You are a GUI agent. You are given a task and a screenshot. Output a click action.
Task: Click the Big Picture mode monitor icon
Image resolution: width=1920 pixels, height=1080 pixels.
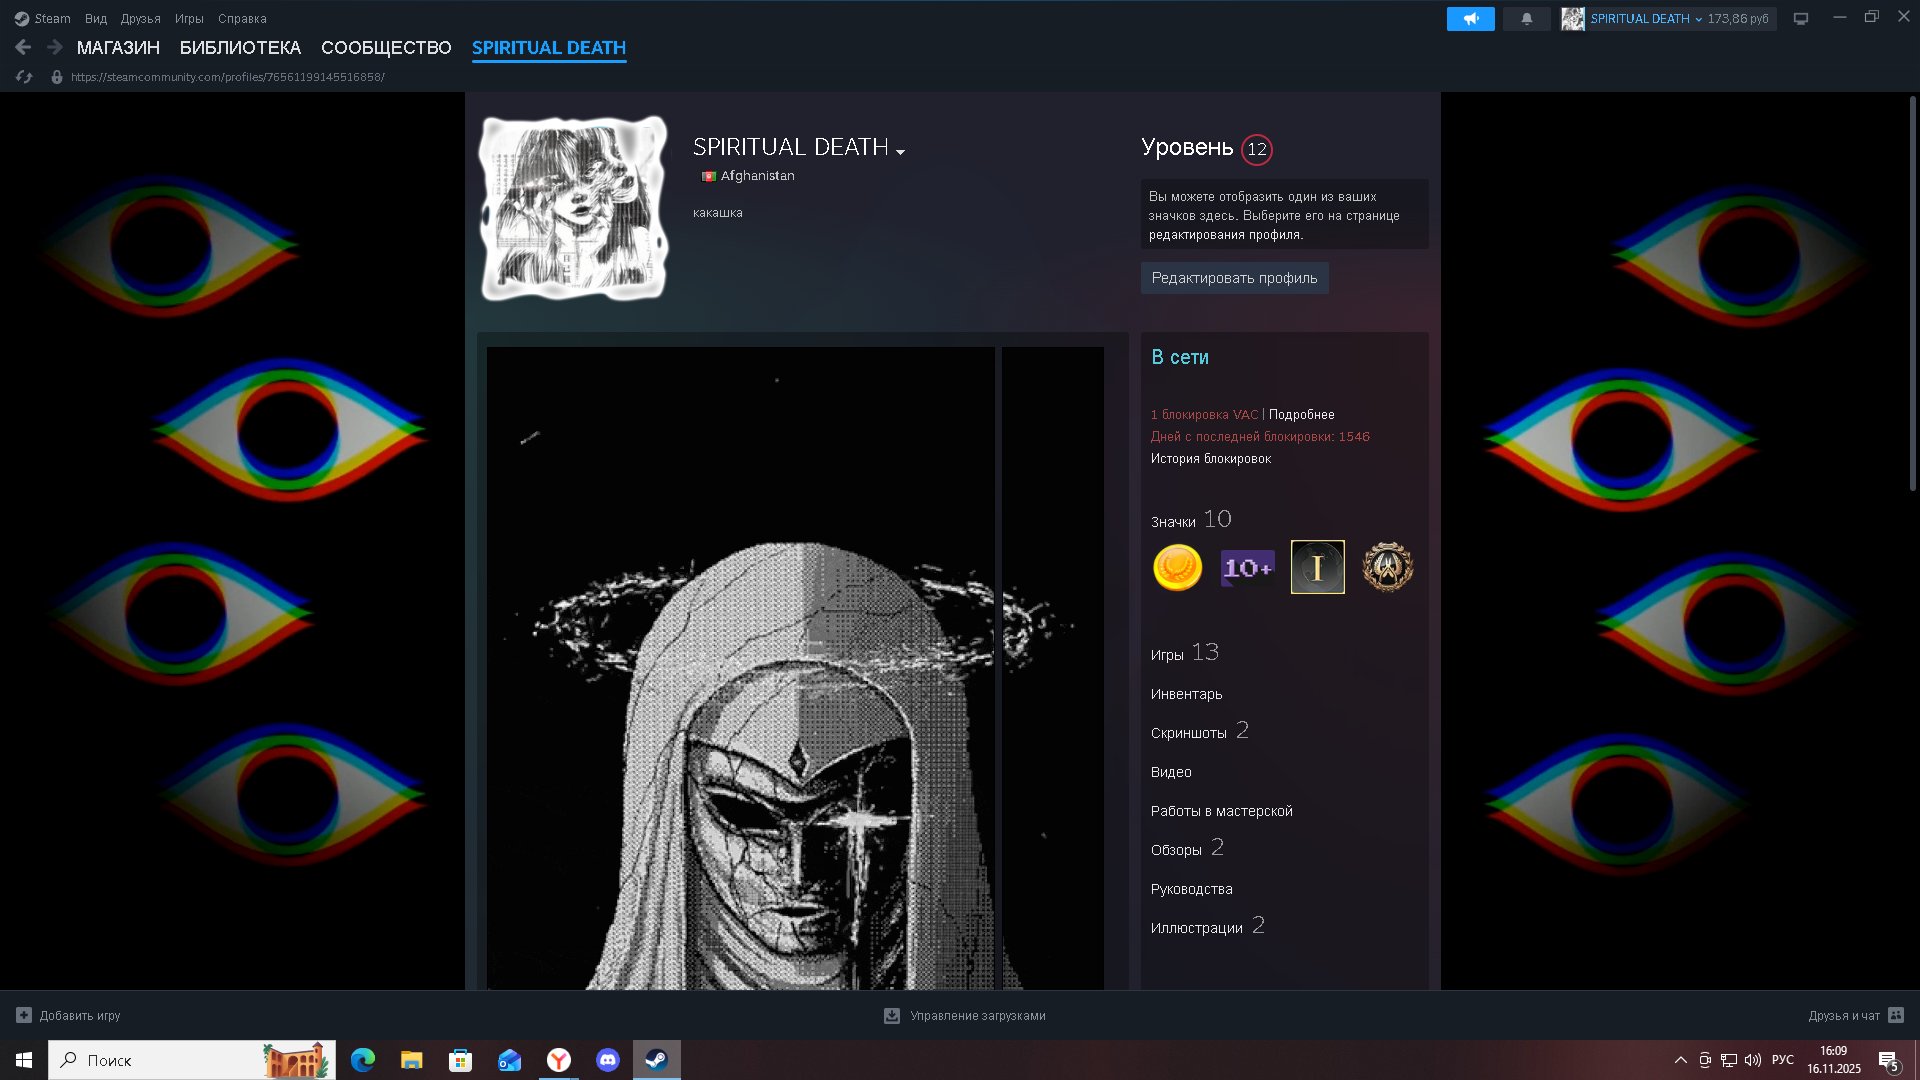(1801, 19)
